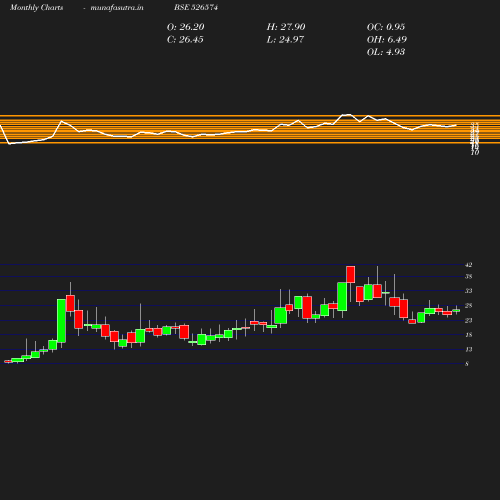The height and width of the screenshot is (500, 500).
Task: Click the "OC: 0.95" reading
Action: (x=386, y=27)
